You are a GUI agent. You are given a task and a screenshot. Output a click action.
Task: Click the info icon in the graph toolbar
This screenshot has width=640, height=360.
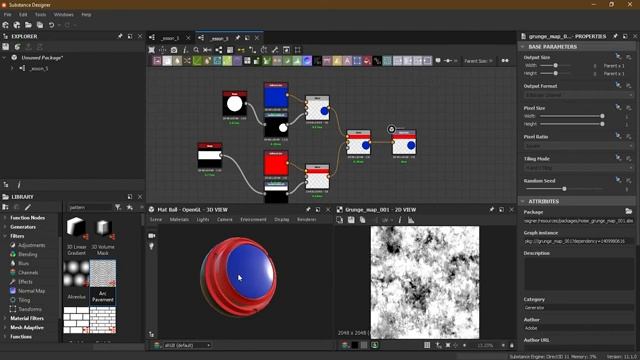click(185, 50)
